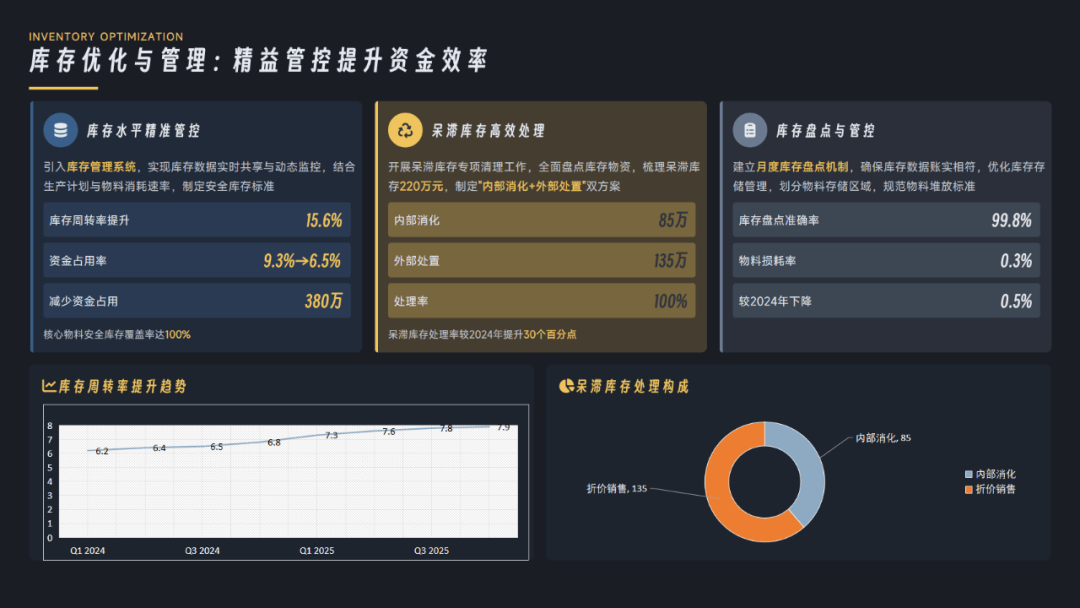Click the 物料损耗率 0.3% row
Viewport: 1080px width, 608px height.
coord(885,261)
